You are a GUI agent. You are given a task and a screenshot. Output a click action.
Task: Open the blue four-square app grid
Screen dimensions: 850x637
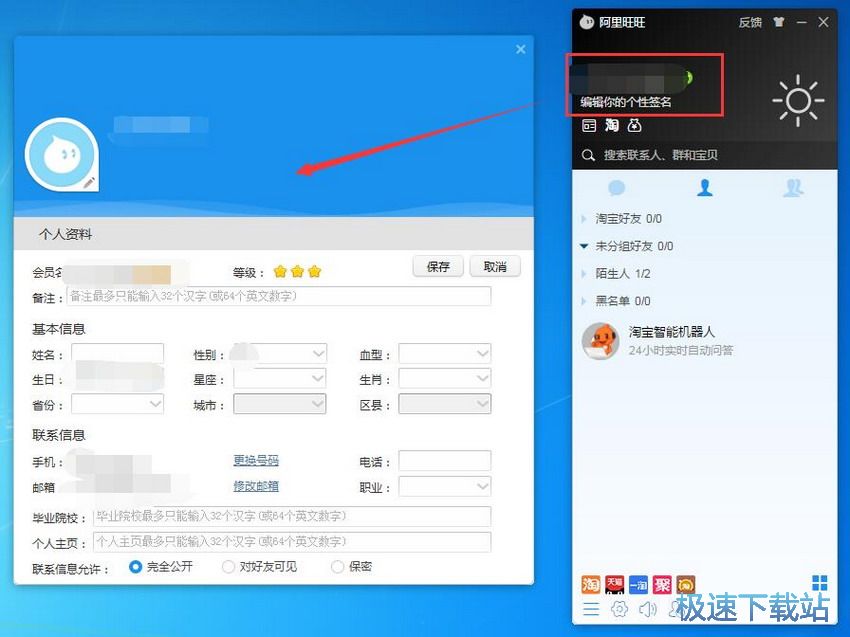tap(820, 583)
